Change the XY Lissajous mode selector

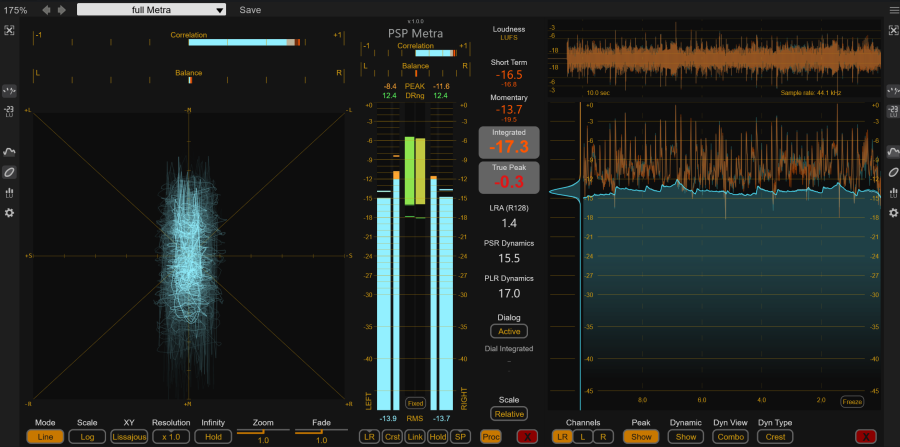128,436
